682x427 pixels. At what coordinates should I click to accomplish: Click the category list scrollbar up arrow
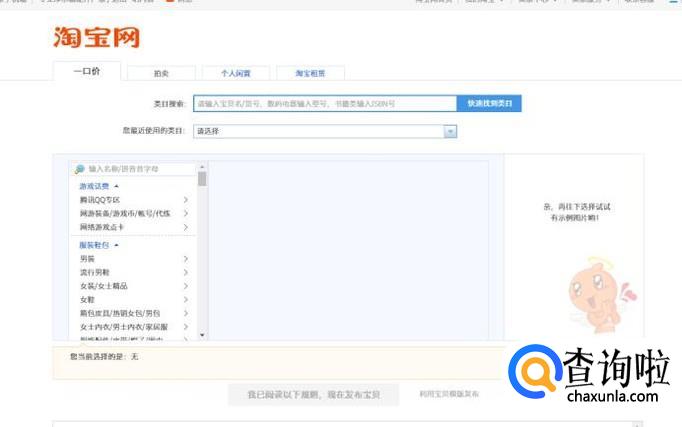click(x=202, y=167)
